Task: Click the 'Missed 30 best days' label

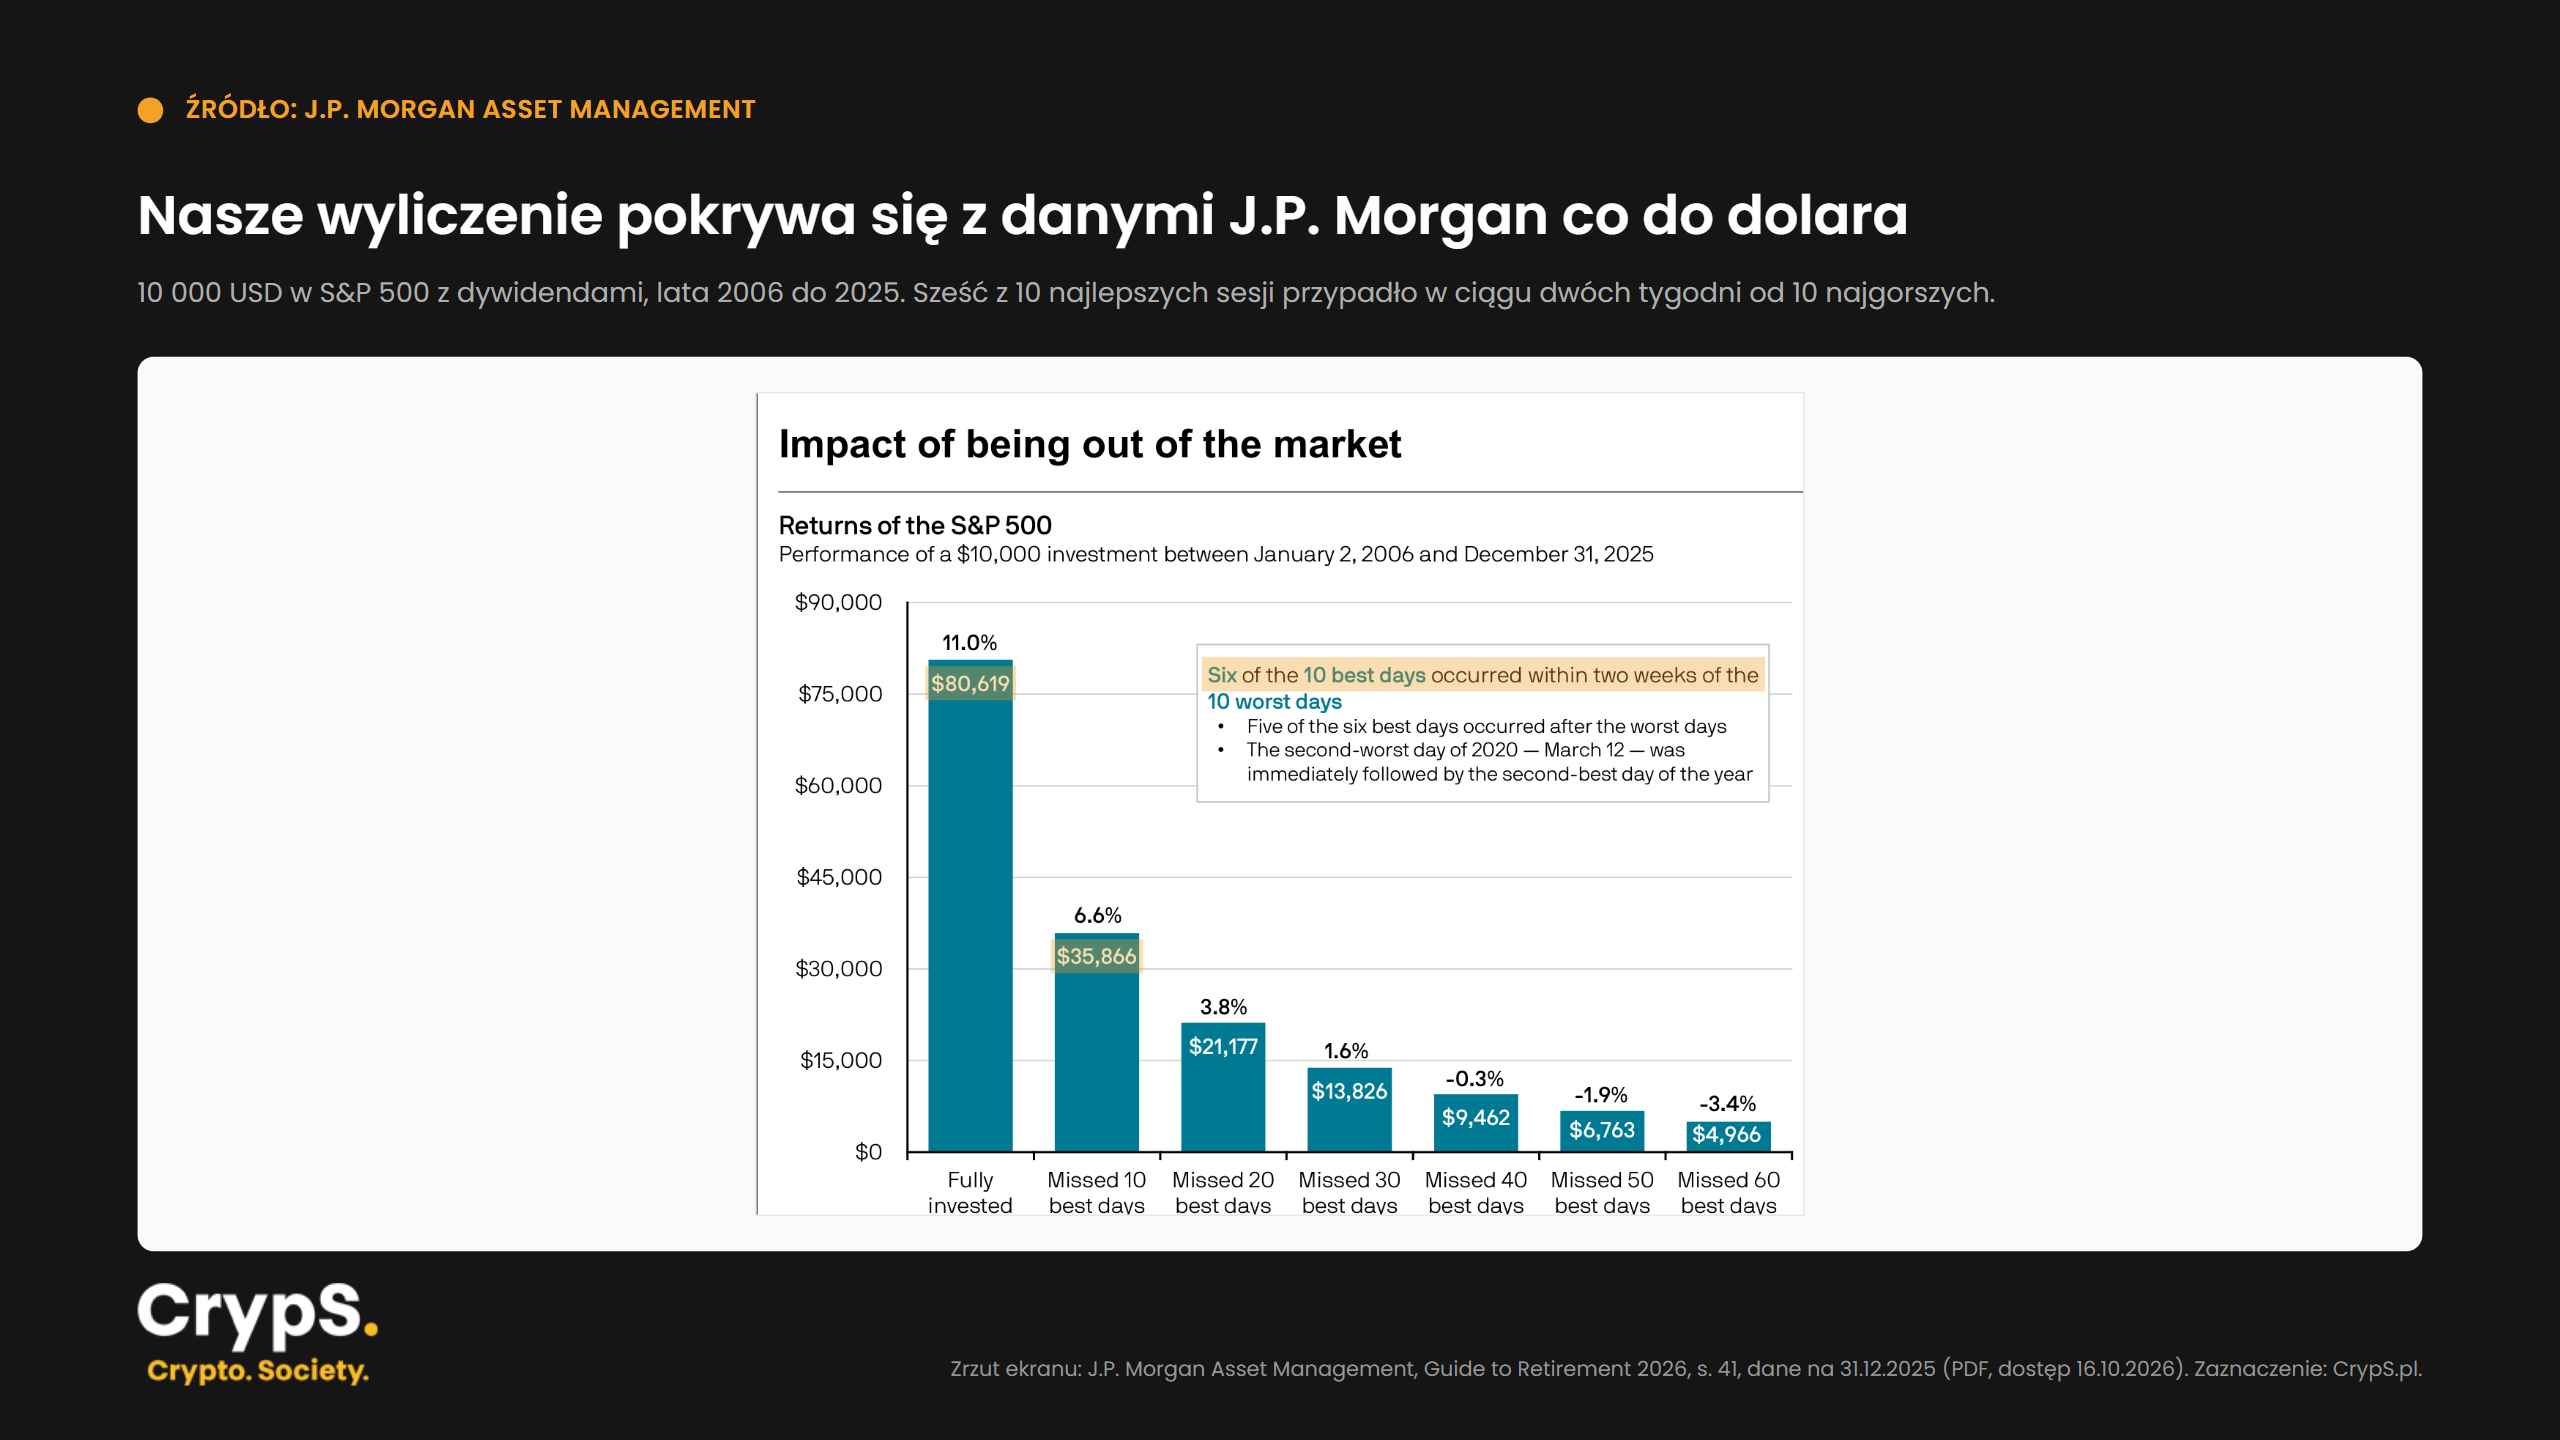Action: pyautogui.click(x=1349, y=1192)
